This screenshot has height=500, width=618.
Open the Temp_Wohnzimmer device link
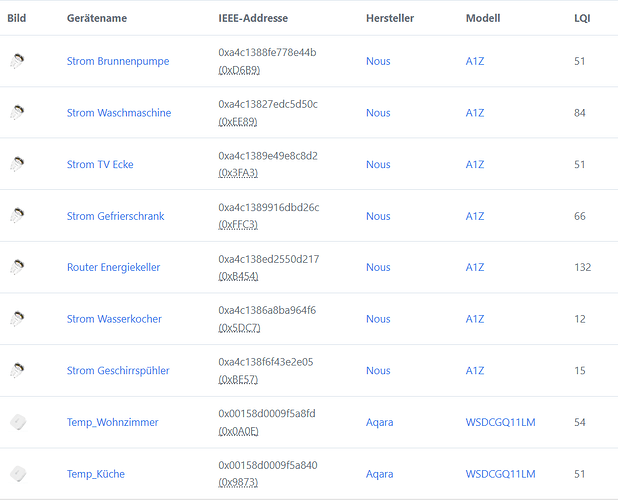point(112,422)
